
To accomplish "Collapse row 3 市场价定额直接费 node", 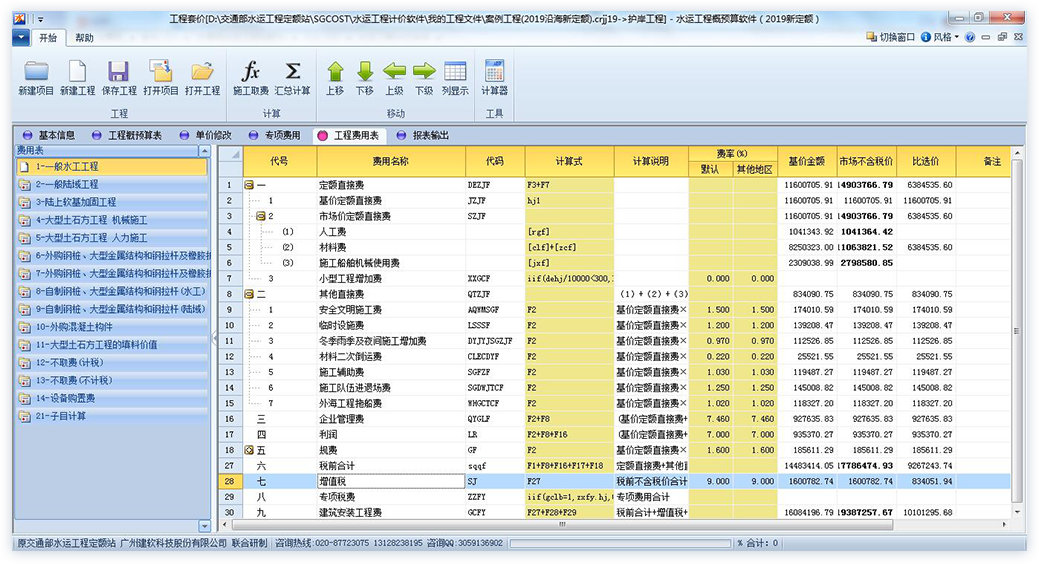I will (x=261, y=216).
